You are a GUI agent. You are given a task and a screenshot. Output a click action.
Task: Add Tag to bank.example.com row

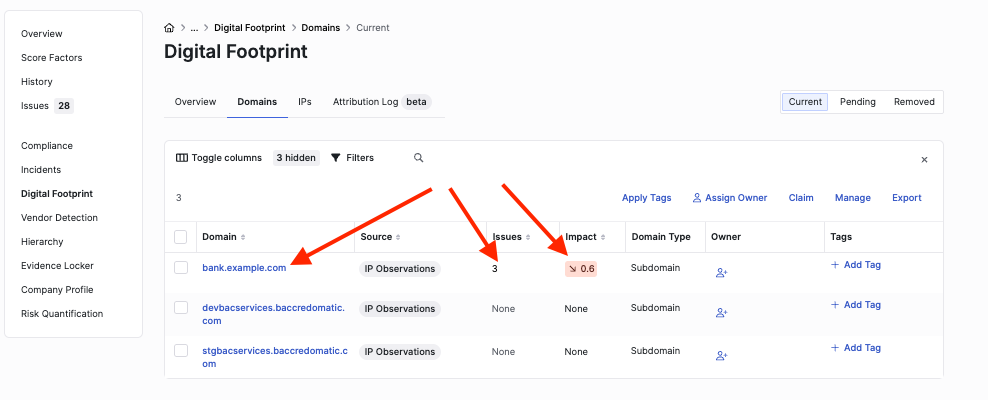click(x=856, y=265)
